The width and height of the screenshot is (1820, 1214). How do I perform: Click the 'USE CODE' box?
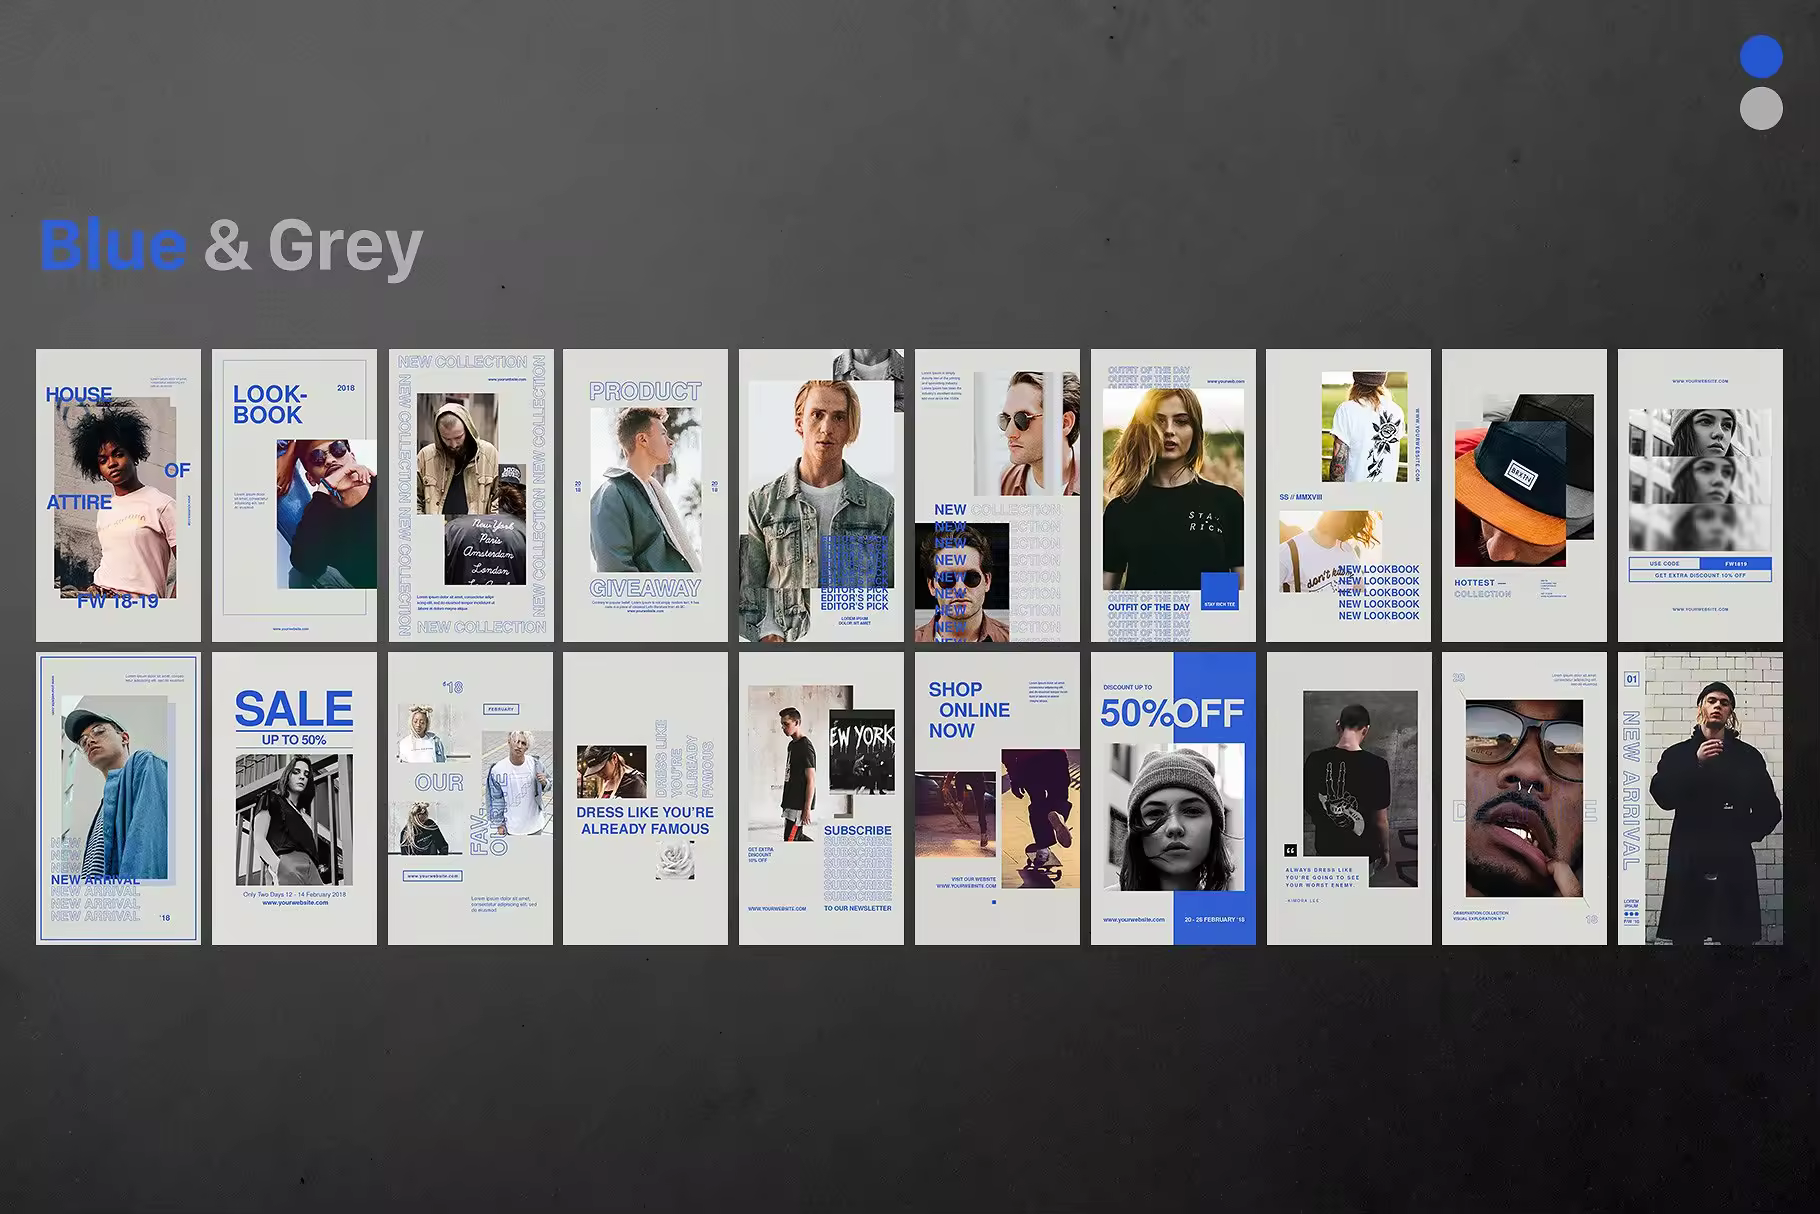coord(1664,564)
